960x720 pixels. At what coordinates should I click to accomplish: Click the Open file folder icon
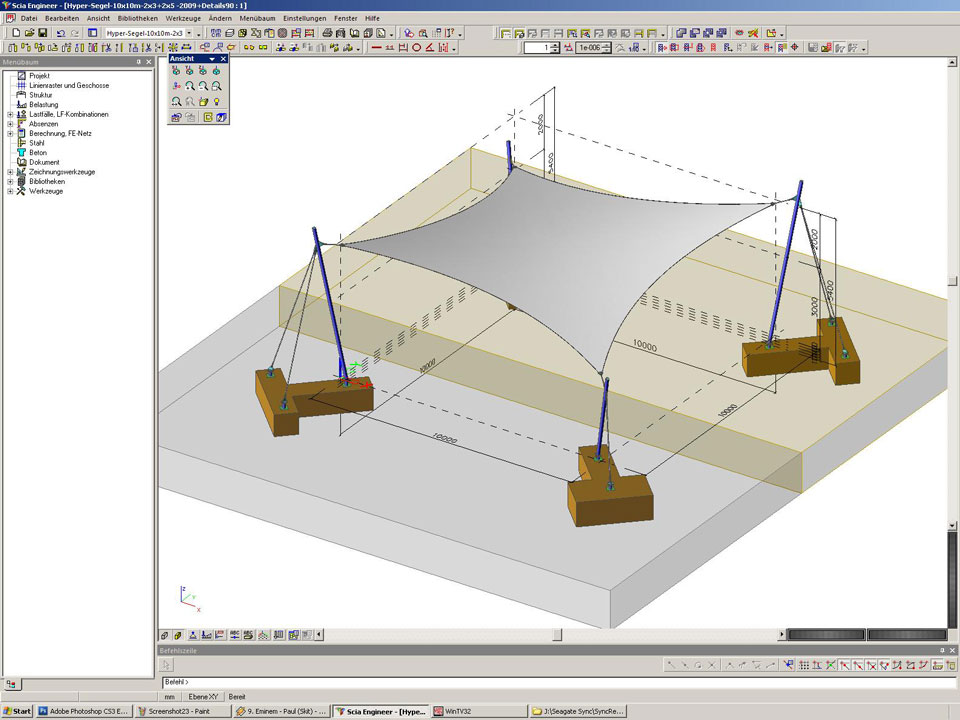click(29, 33)
